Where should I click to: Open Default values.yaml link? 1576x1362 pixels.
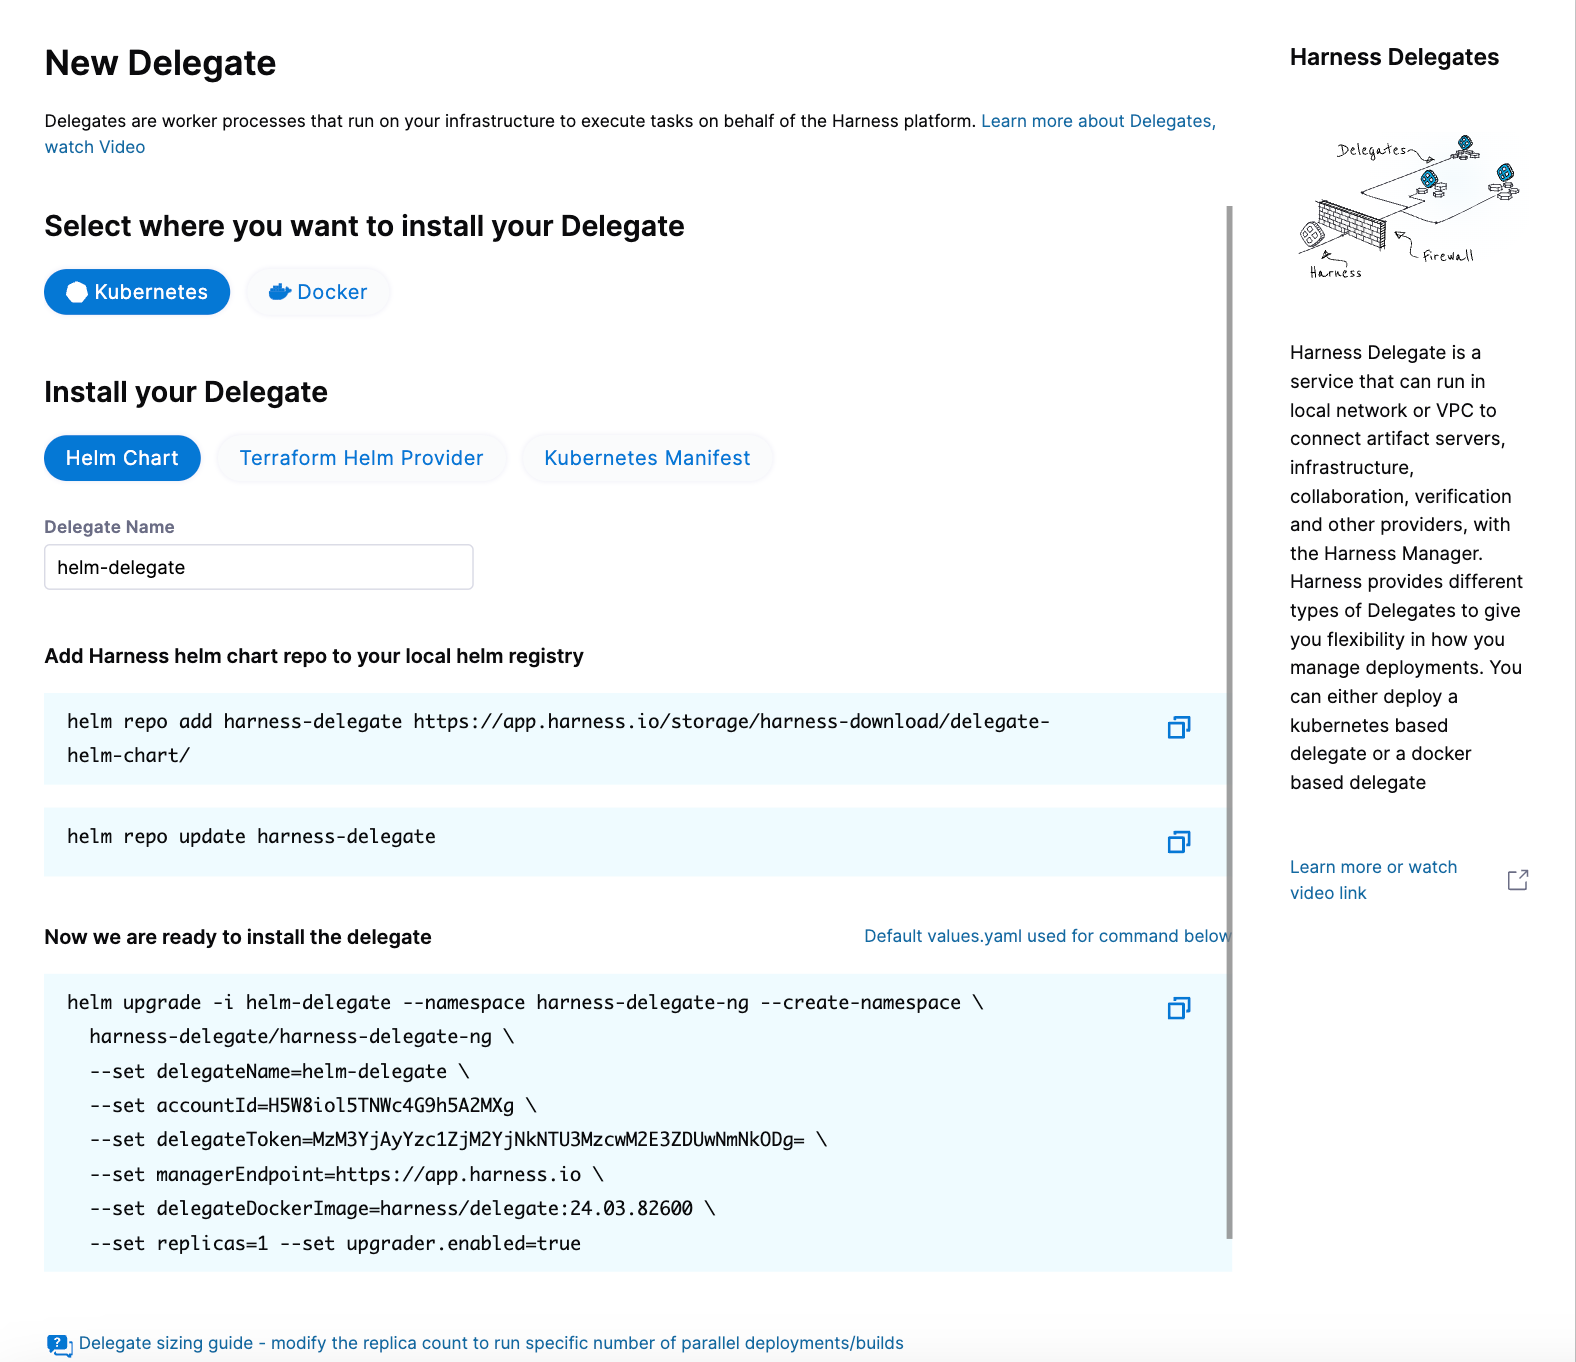(x=1045, y=936)
